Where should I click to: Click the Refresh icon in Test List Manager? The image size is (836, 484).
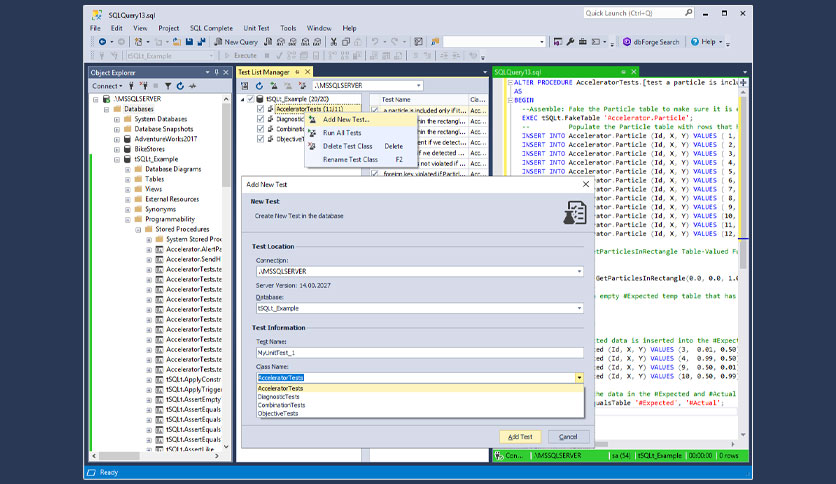(259, 85)
